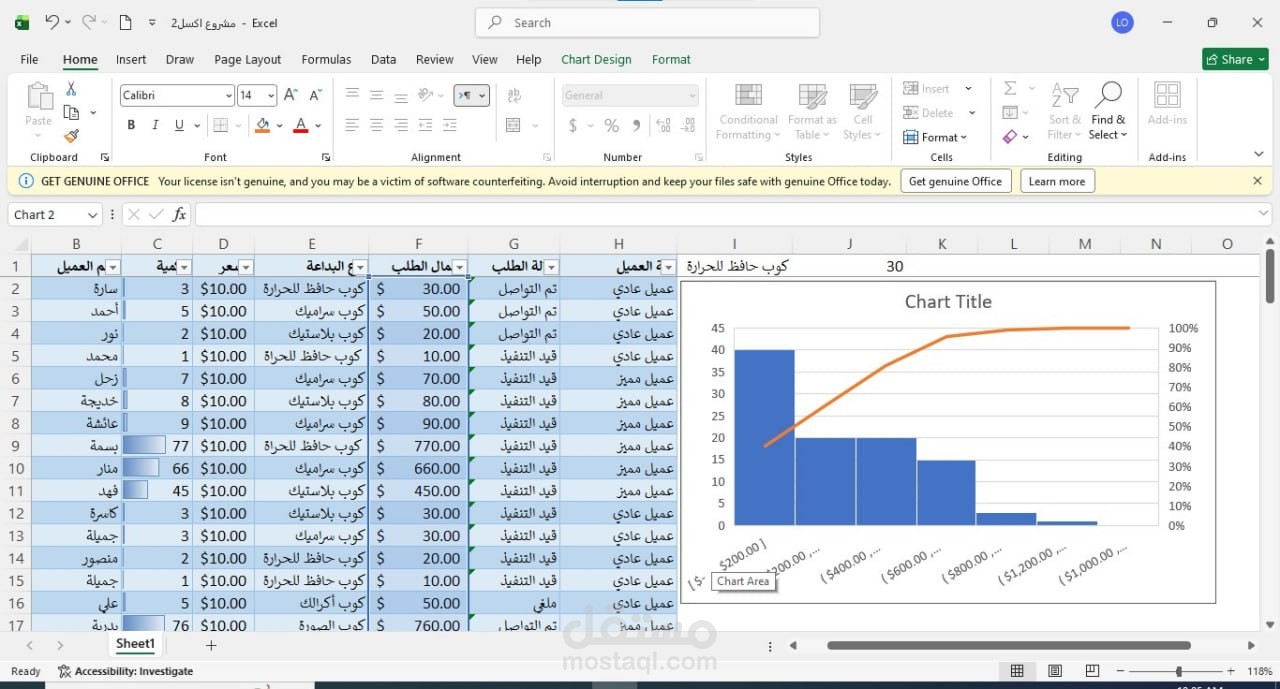Open the font size 14 dropdown
This screenshot has height=689, width=1280.
click(270, 95)
